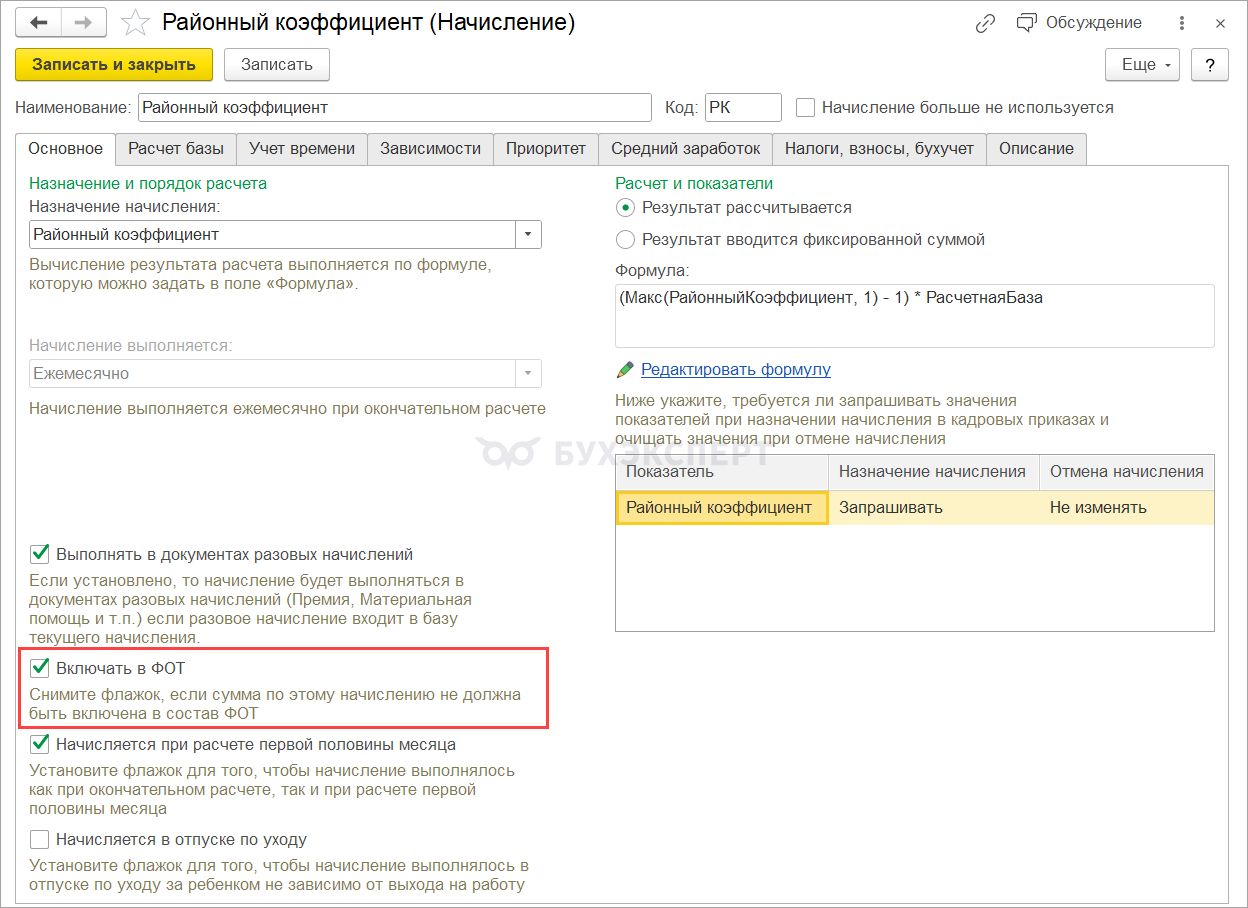Copy link using the chain icon
The height and width of the screenshot is (908, 1248).
point(985,23)
